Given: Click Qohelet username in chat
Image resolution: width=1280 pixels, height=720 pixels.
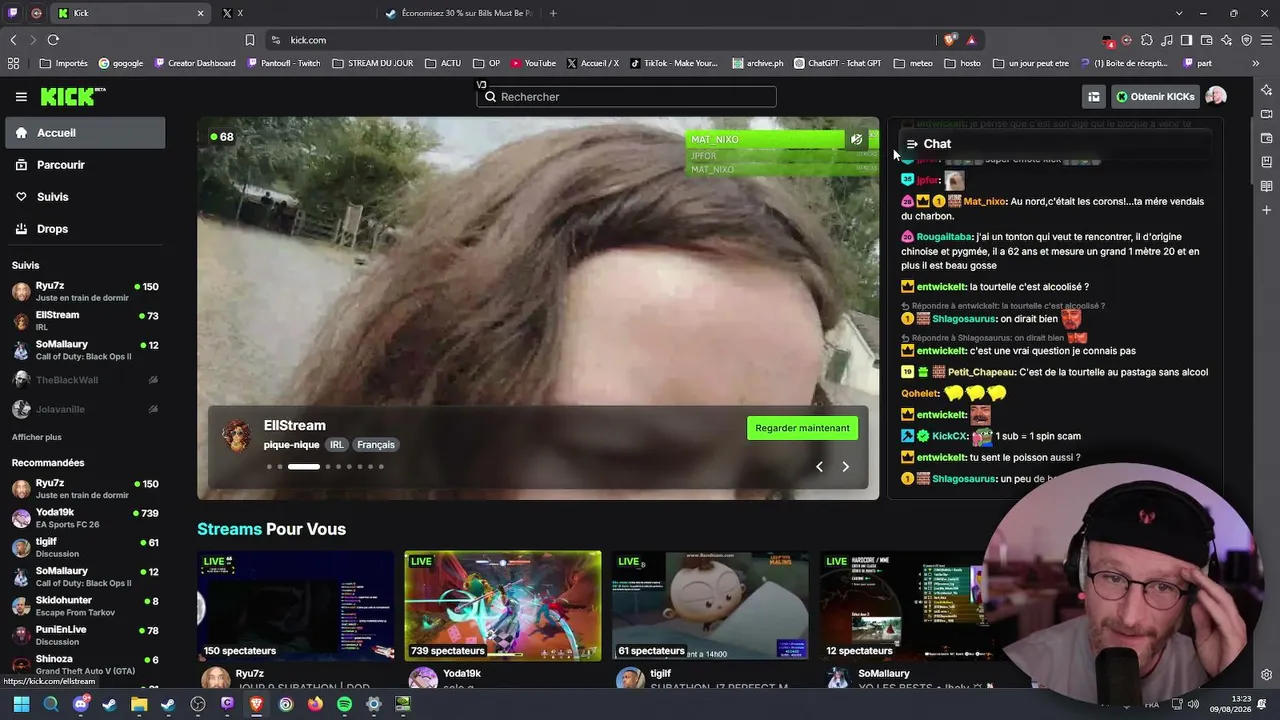Looking at the screenshot, I should [920, 394].
